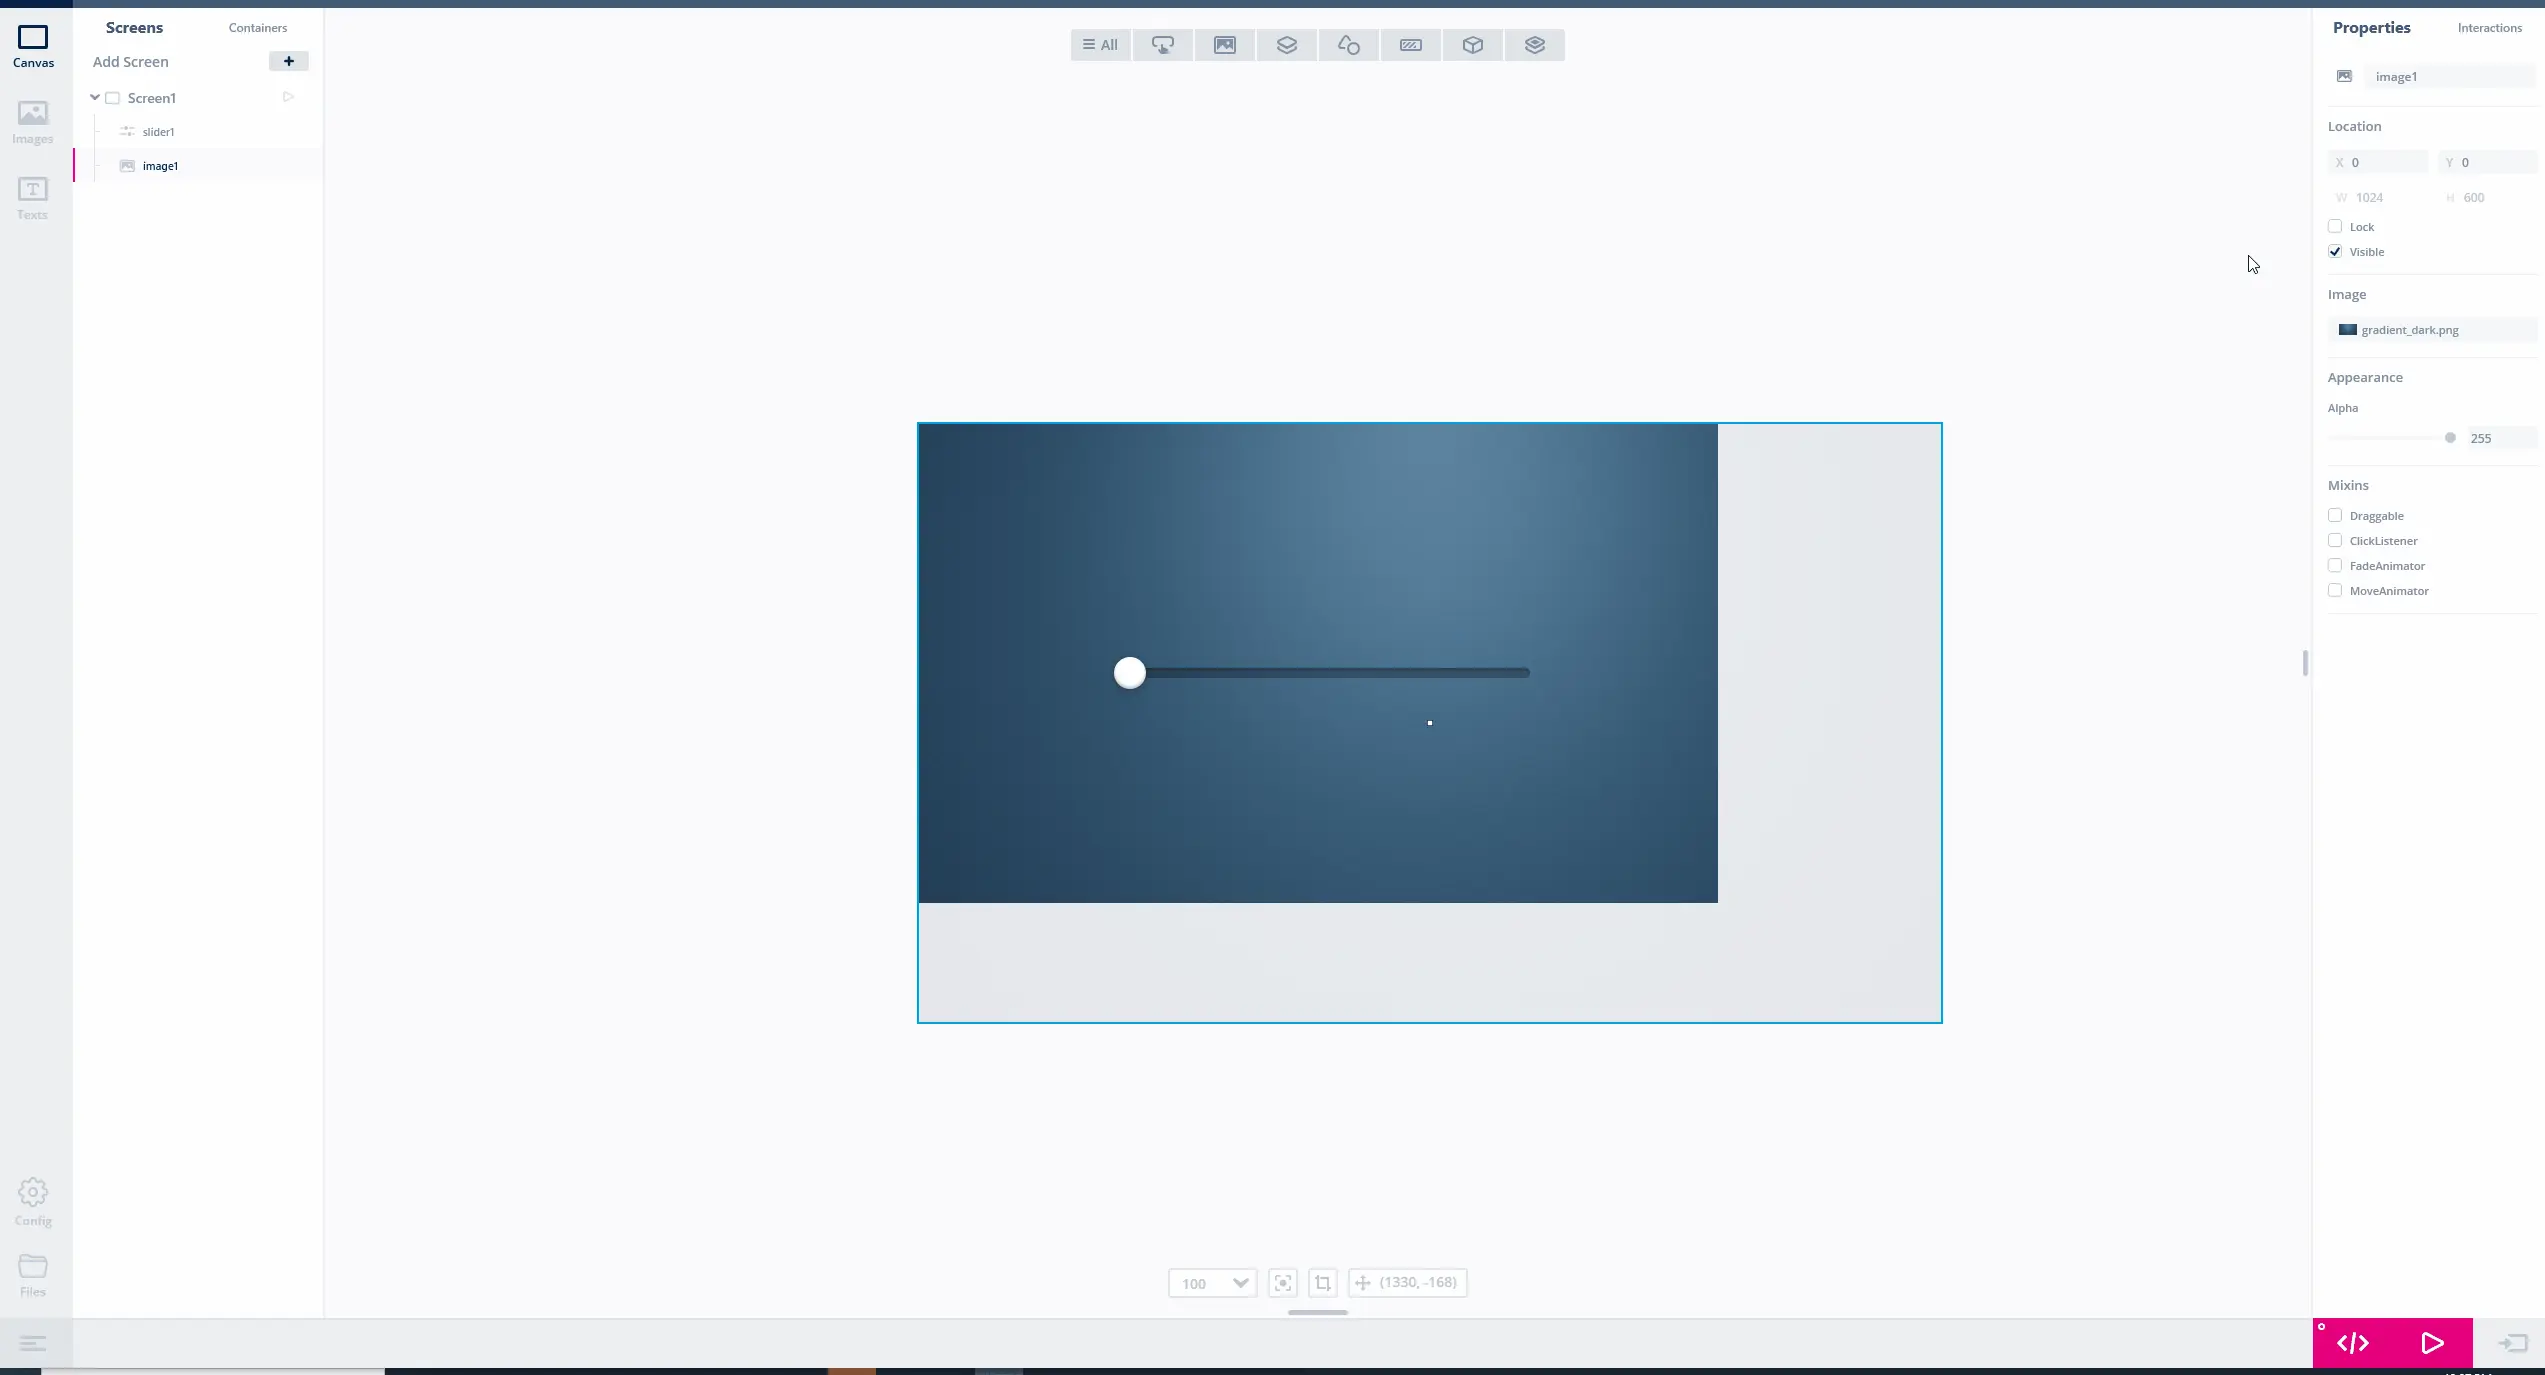Open the Shapes widget category

click(1349, 45)
